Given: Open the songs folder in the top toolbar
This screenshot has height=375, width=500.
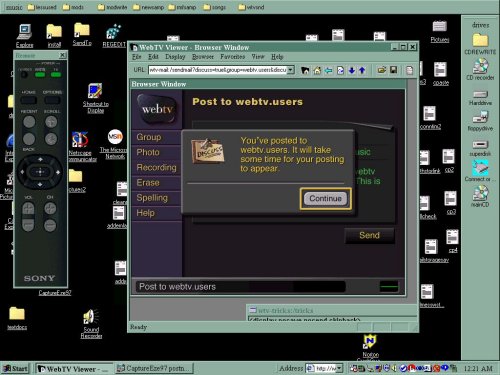Looking at the screenshot, I should click(x=215, y=7).
